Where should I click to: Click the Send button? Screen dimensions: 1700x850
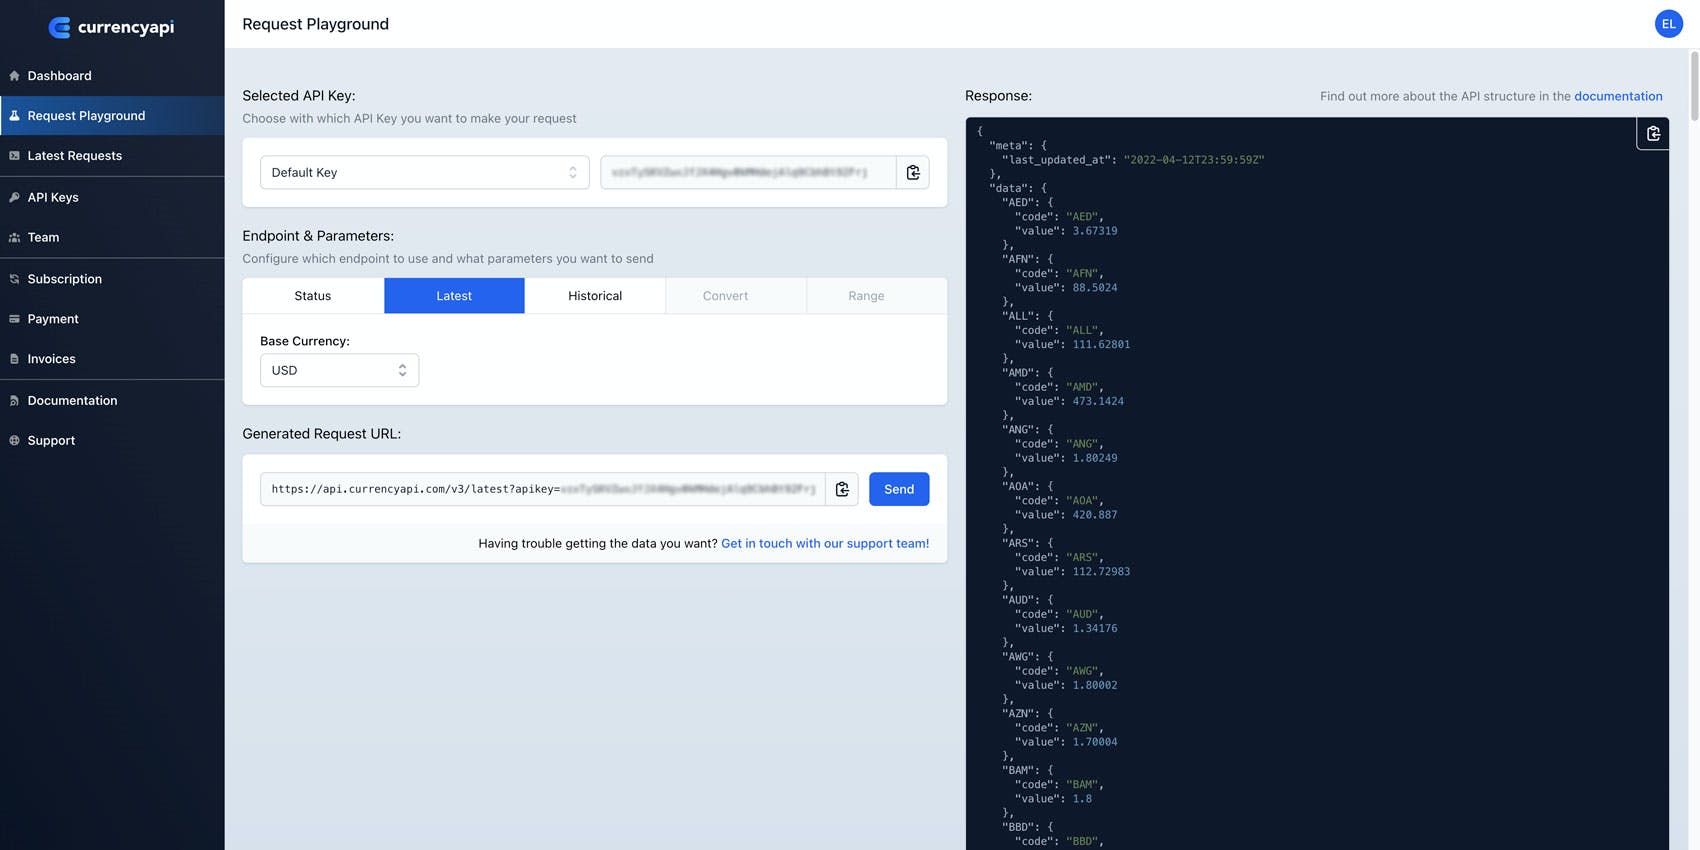coord(899,489)
